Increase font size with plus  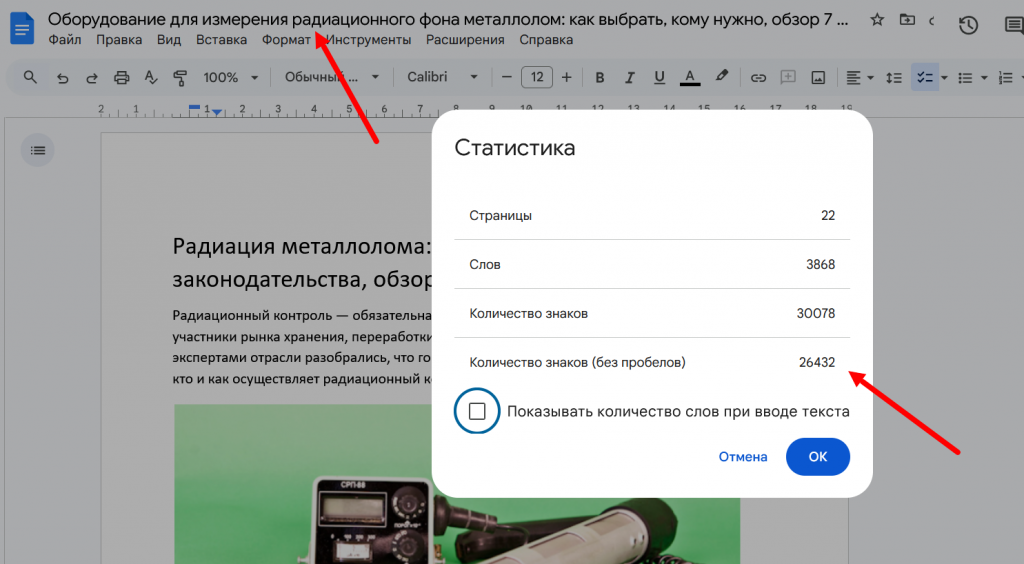point(566,77)
